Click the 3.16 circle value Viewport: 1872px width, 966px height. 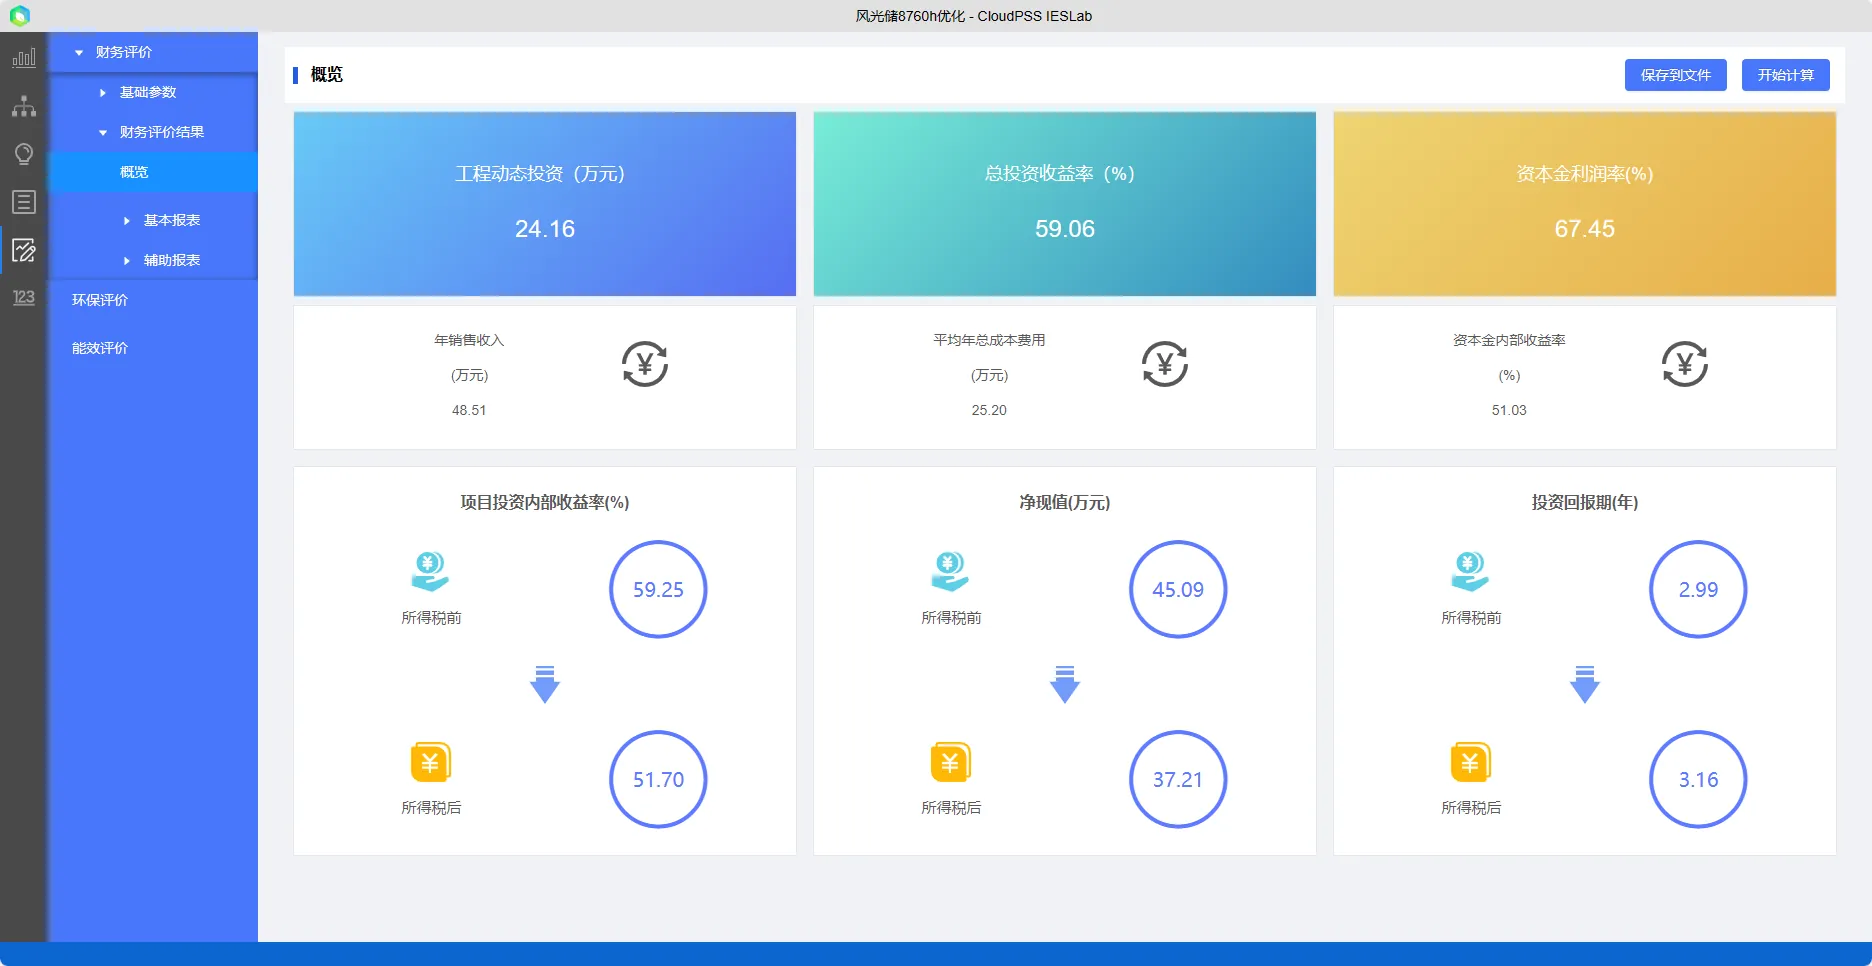1698,780
